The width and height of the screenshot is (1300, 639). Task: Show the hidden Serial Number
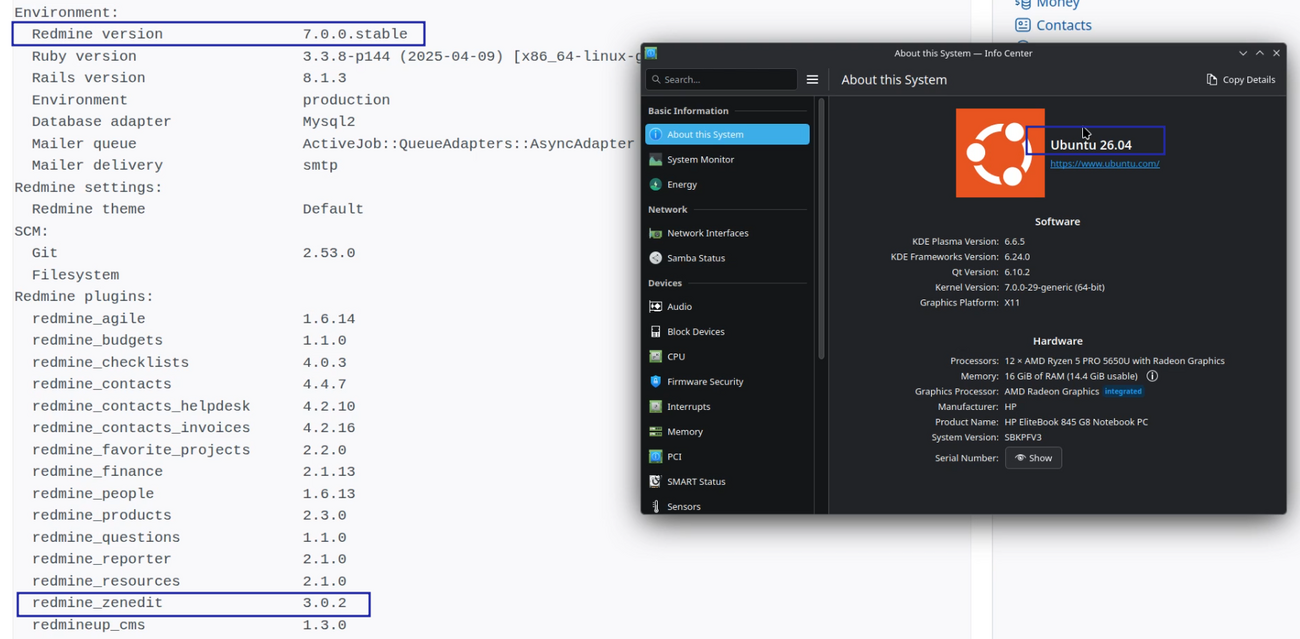click(1033, 458)
